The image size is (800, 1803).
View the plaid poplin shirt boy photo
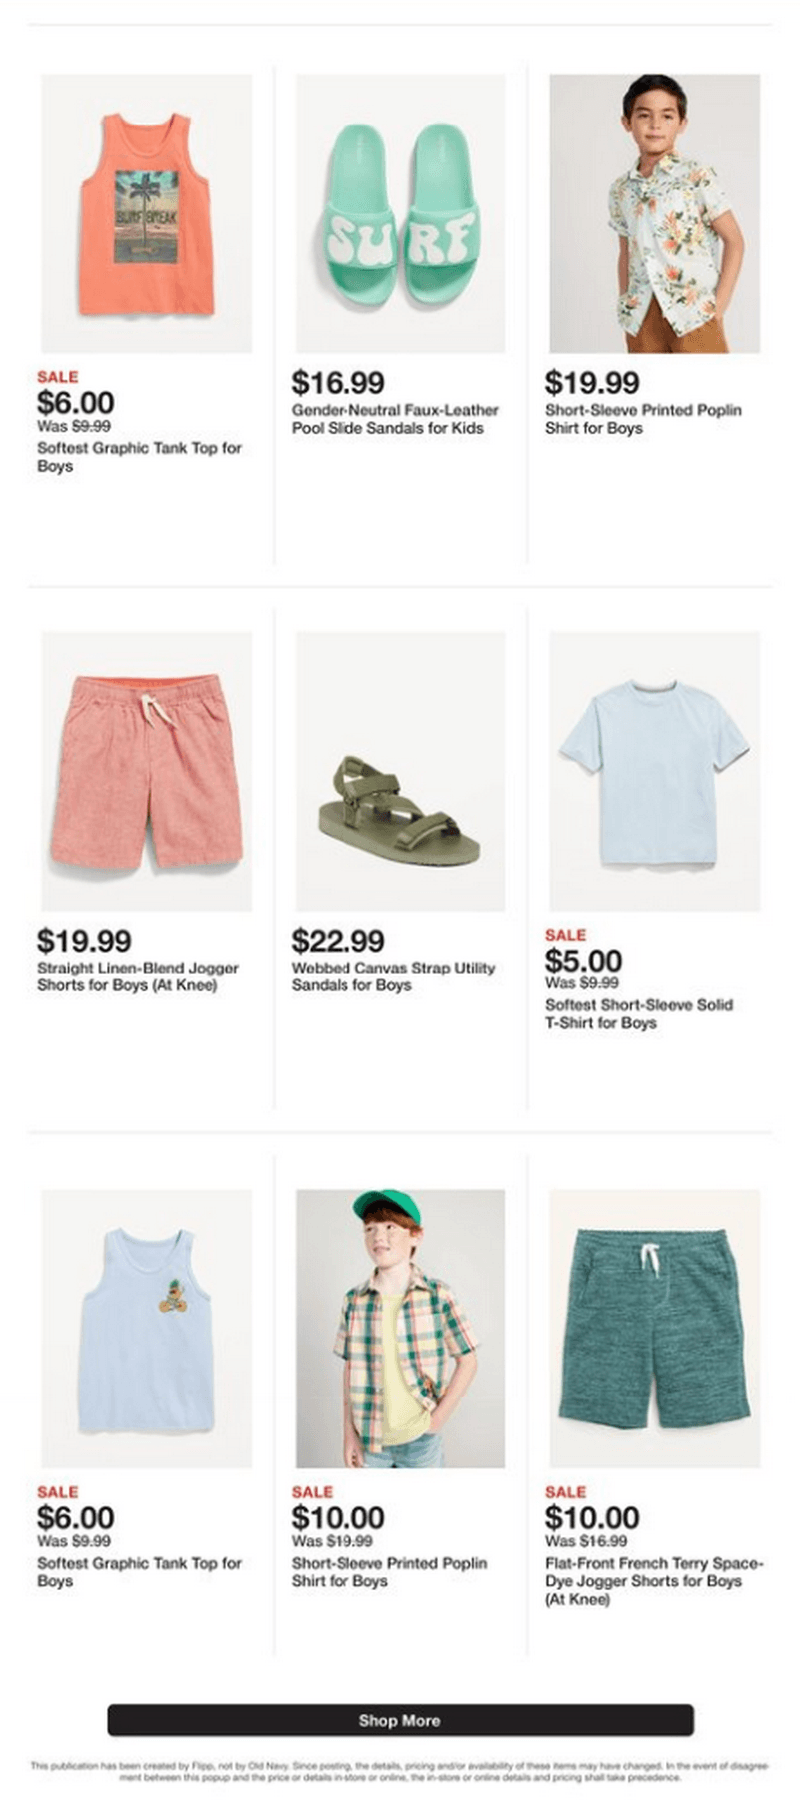coord(400,1328)
